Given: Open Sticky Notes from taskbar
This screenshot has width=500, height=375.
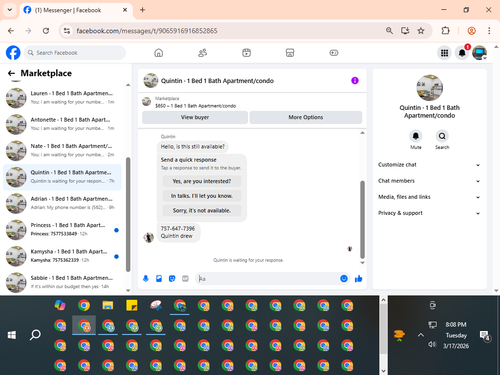Looking at the screenshot, I should tap(132, 305).
